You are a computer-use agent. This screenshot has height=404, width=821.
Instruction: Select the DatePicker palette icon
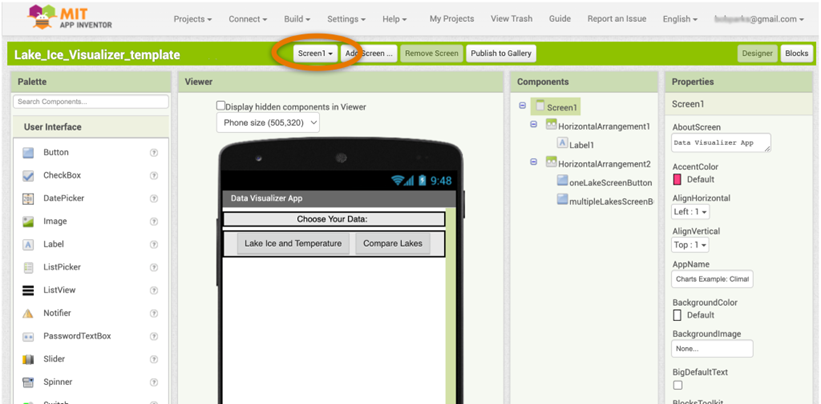28,198
